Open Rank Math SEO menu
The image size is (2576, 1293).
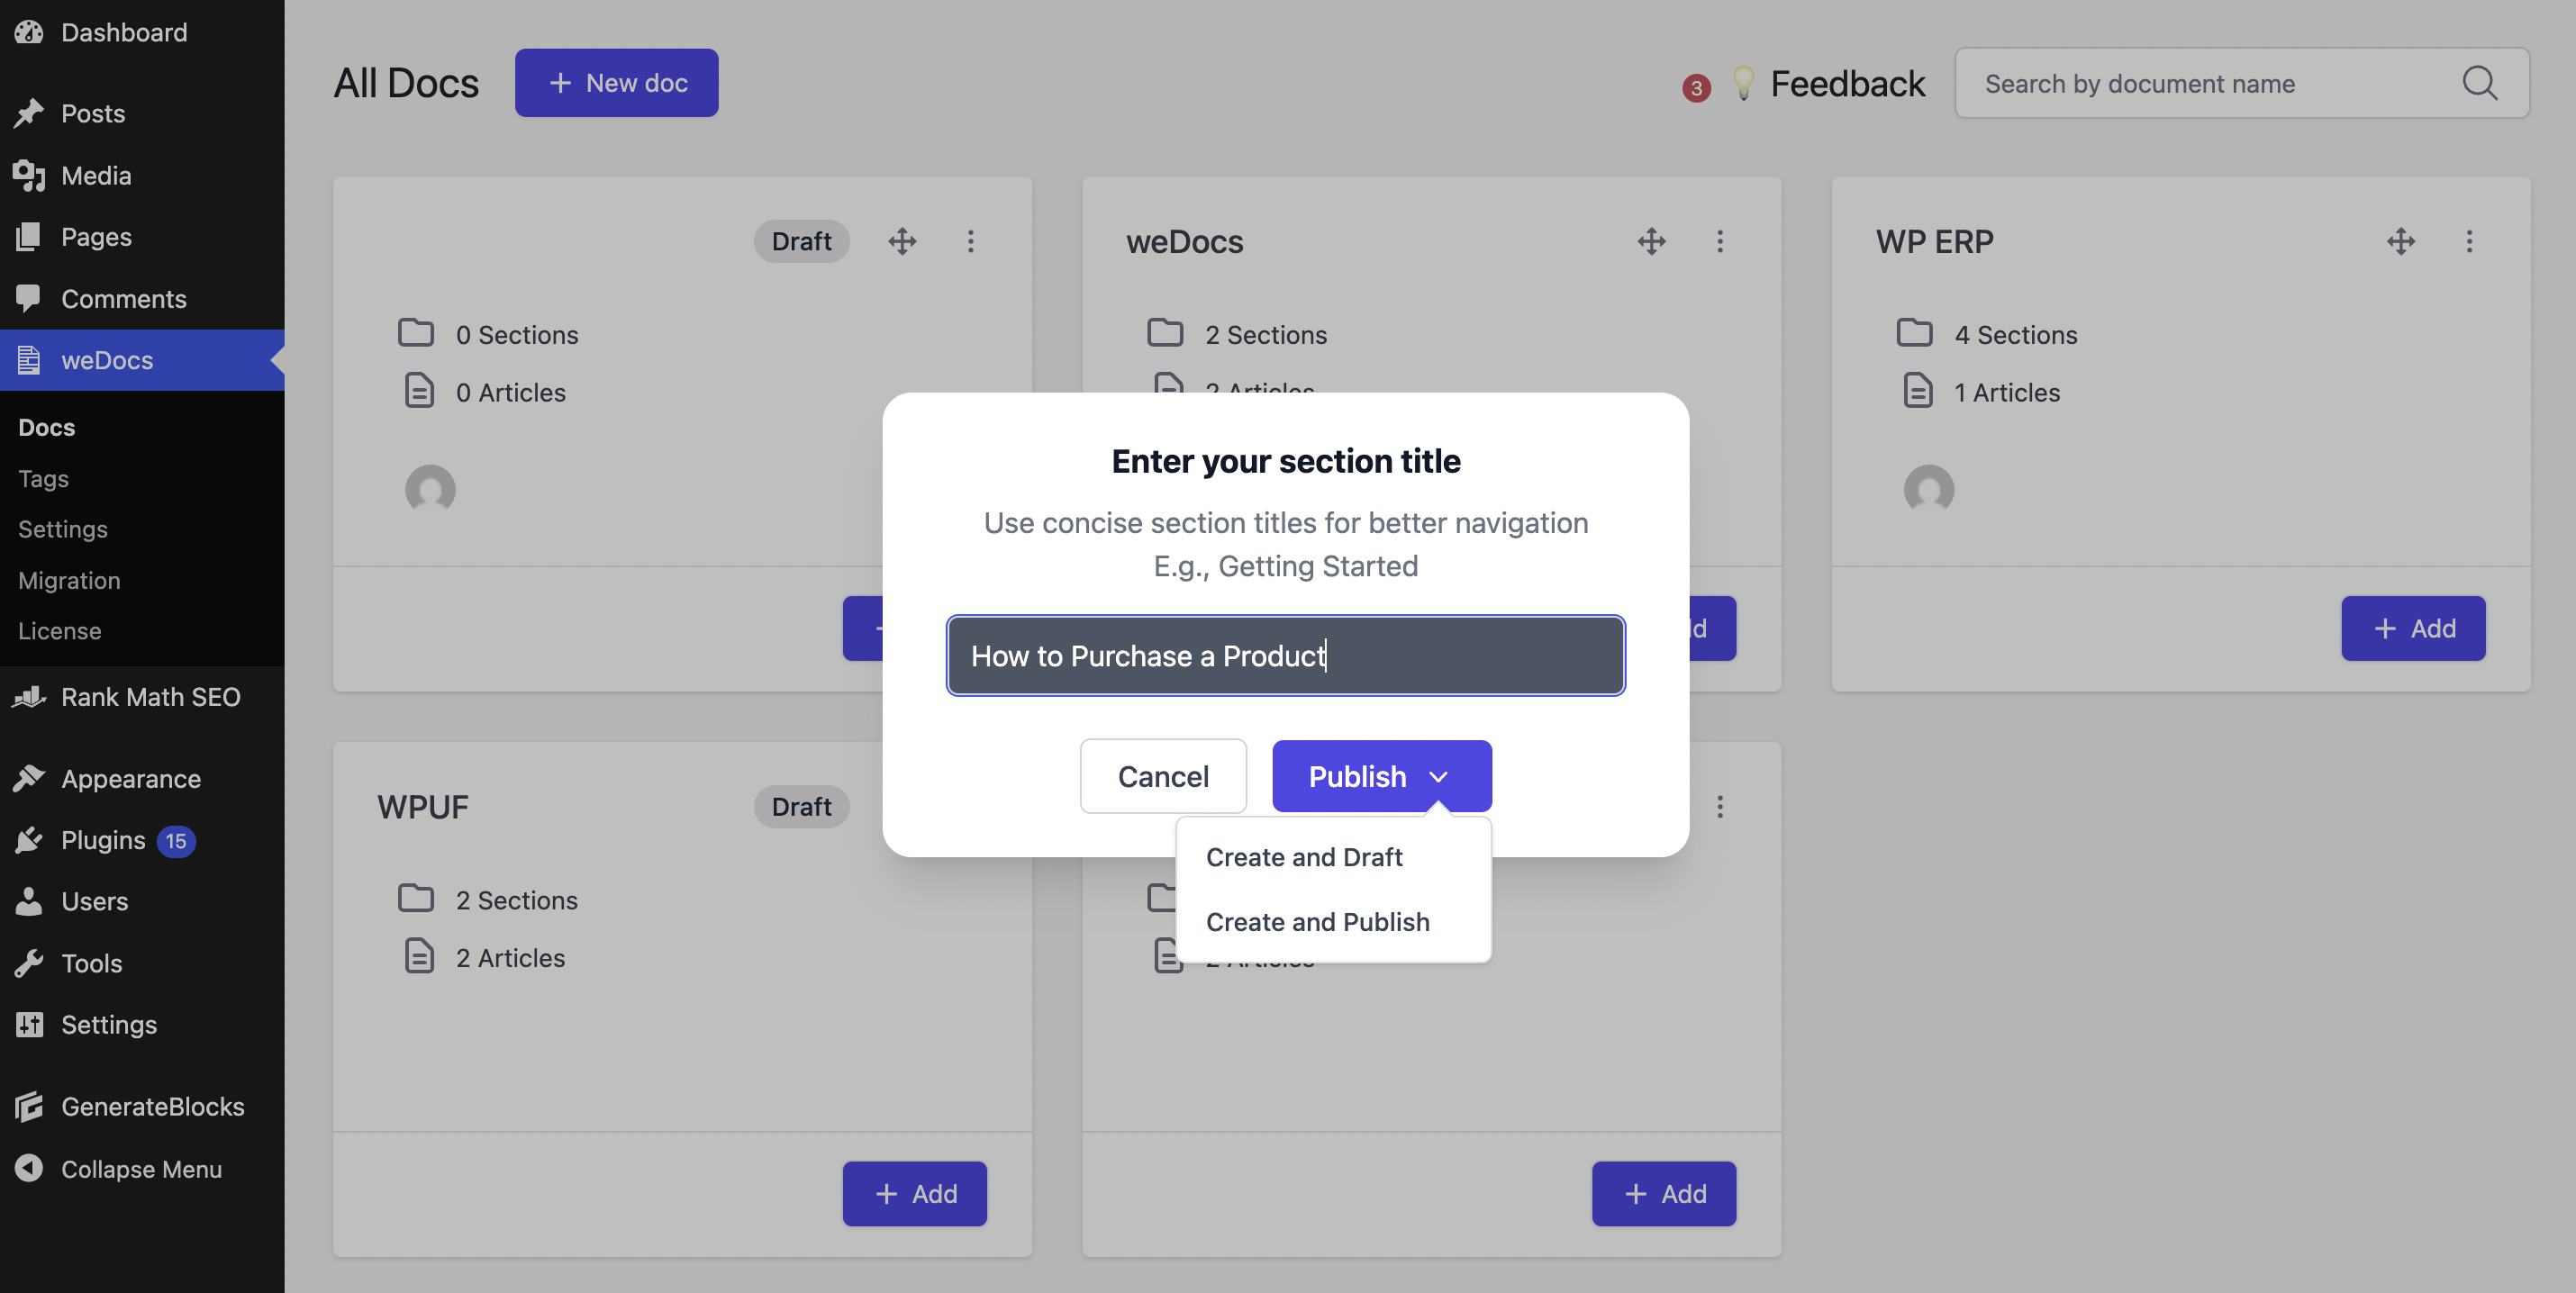click(x=150, y=697)
